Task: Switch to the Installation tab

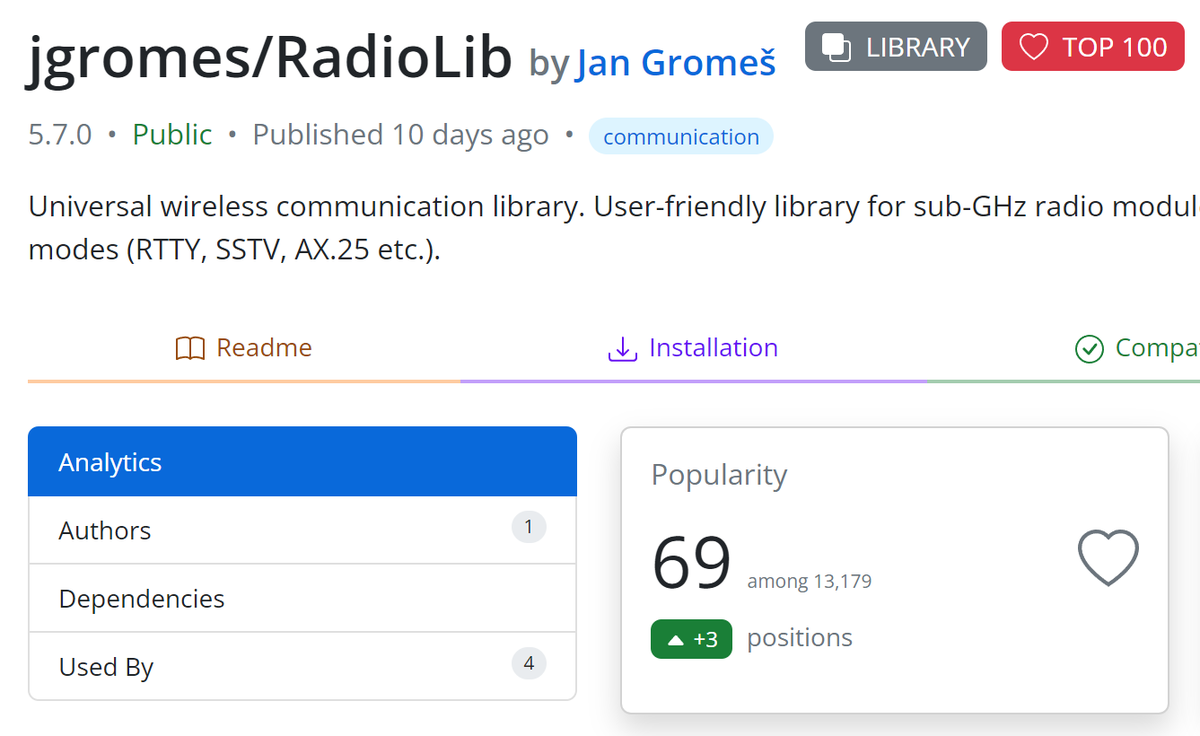Action: pos(693,348)
